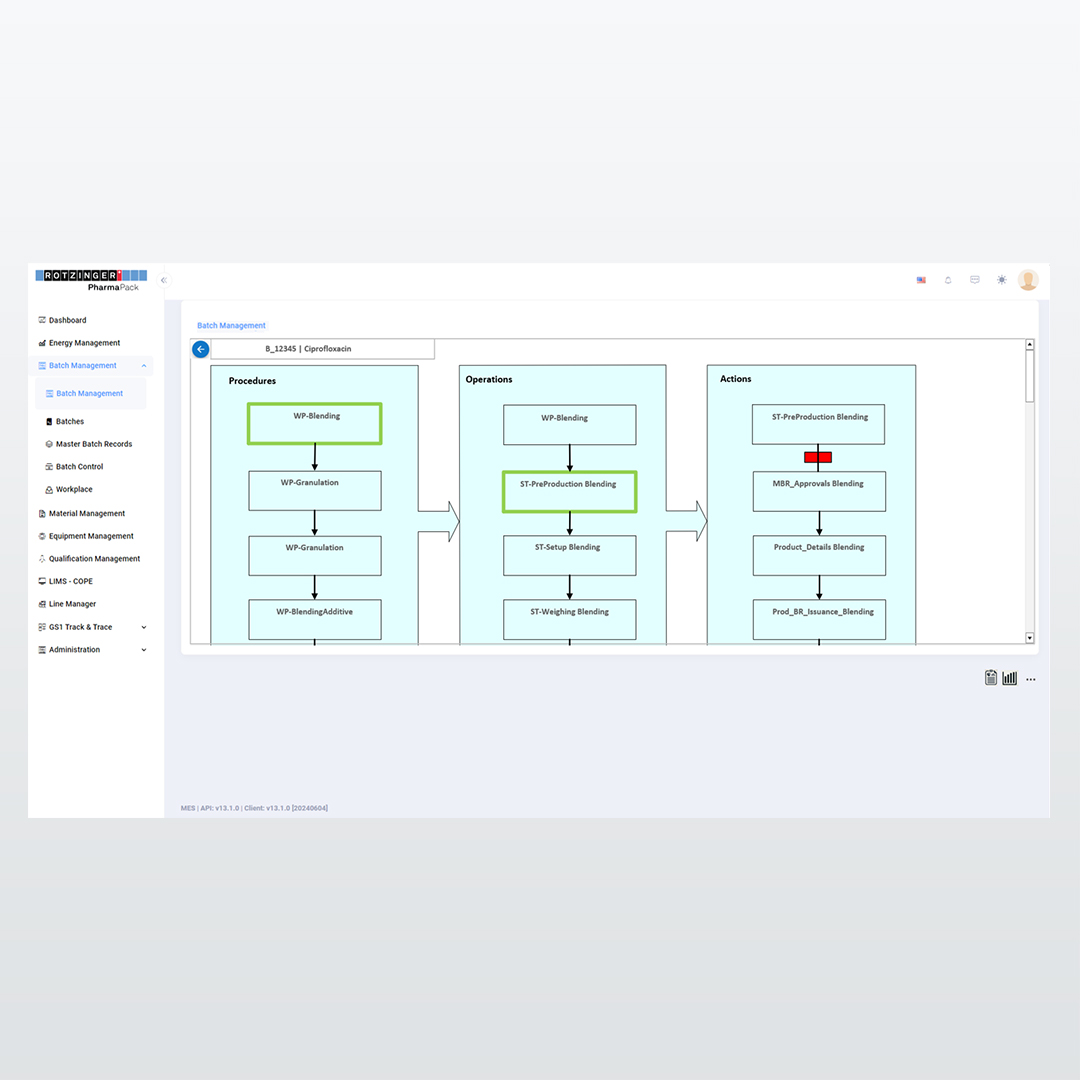Click the Operations column heading

[x=489, y=380]
